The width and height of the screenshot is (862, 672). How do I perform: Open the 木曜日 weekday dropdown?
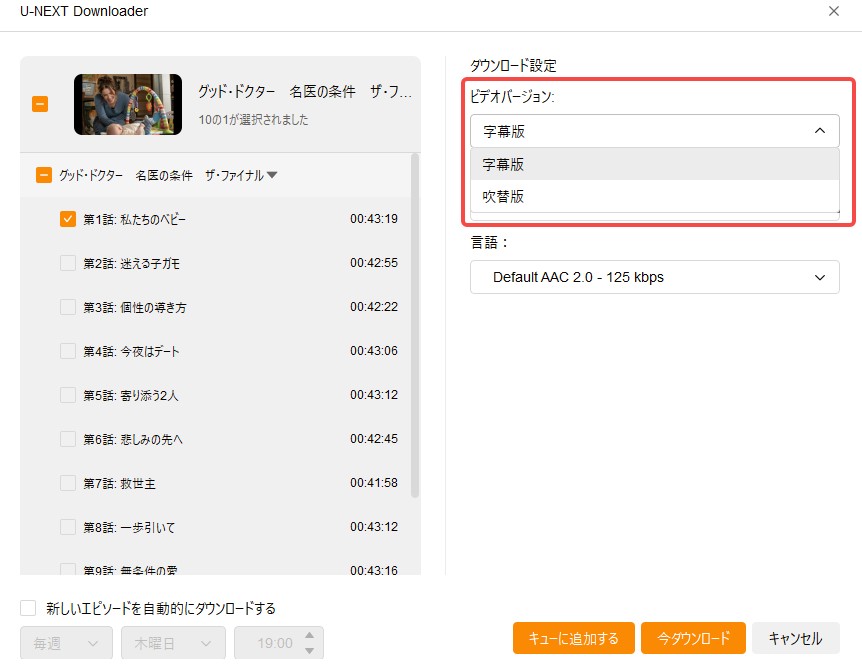[x=172, y=643]
